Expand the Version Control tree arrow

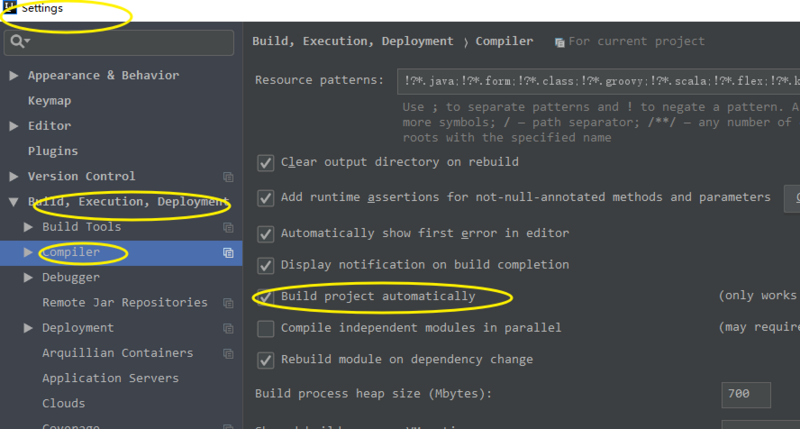point(14,176)
